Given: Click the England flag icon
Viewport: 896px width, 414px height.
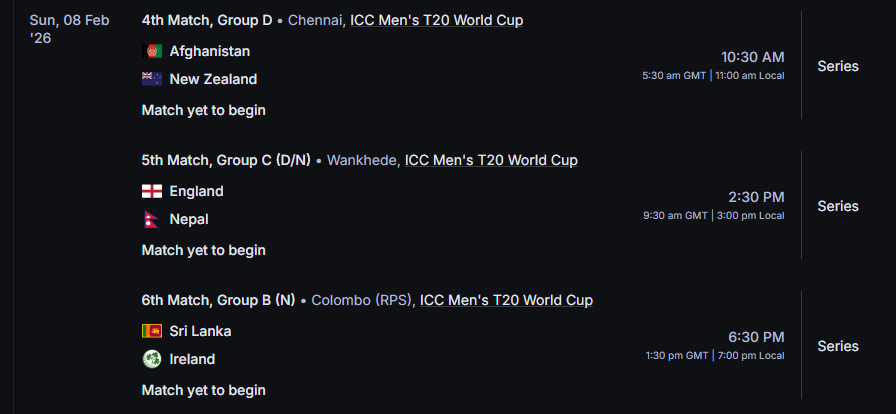Looking at the screenshot, I should pos(152,191).
